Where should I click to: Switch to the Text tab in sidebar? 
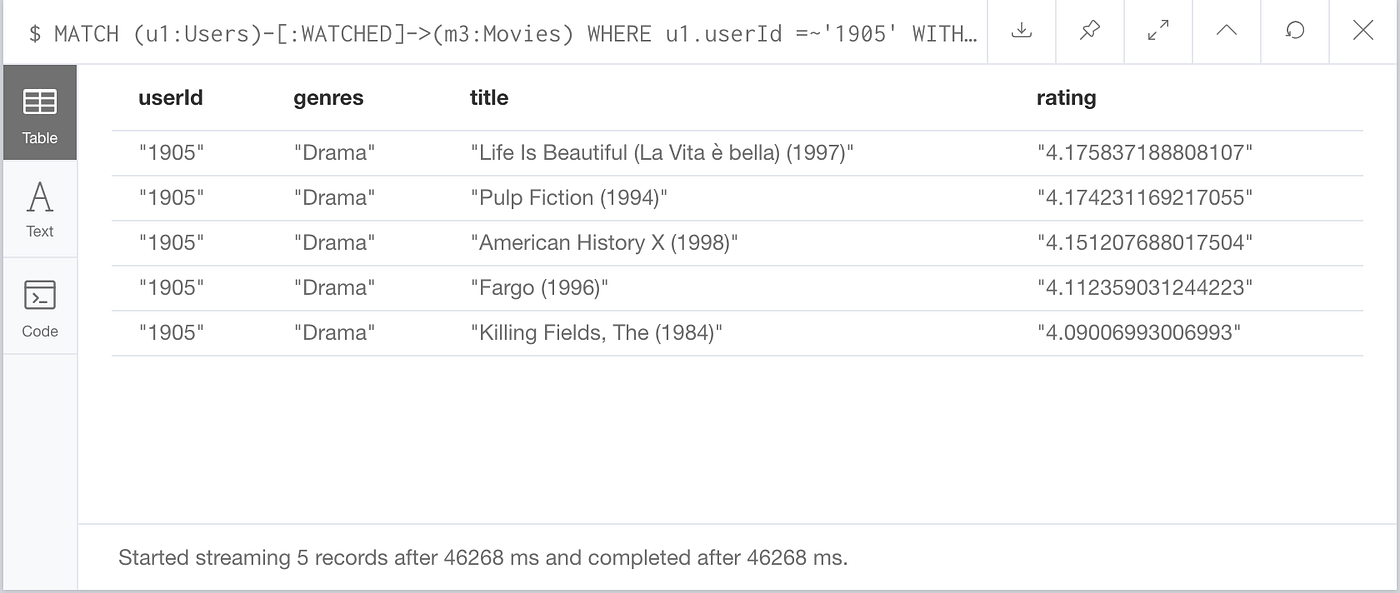[39, 208]
